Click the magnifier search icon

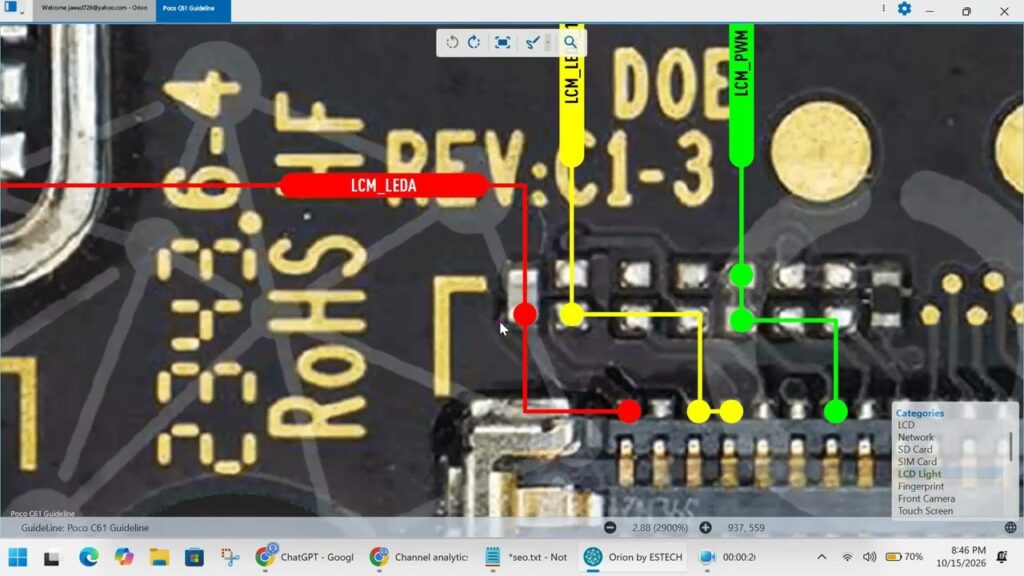click(570, 42)
